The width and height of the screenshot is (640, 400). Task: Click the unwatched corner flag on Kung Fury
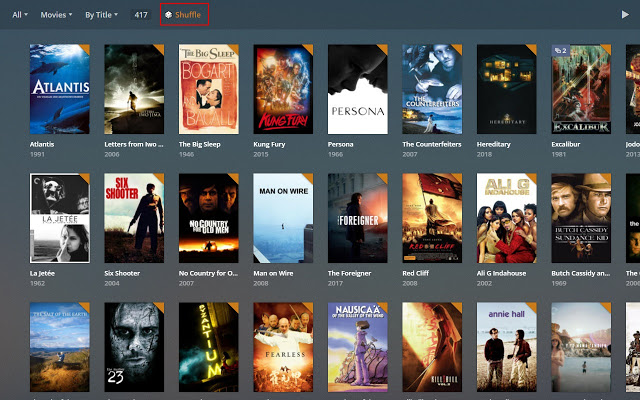click(309, 49)
